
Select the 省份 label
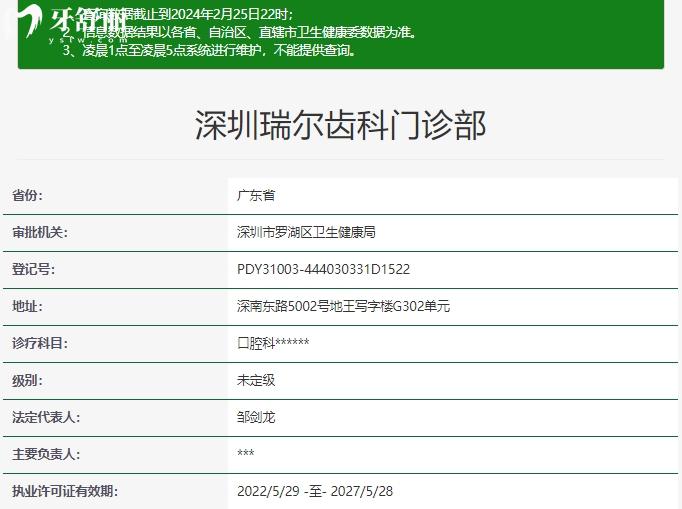[x=27, y=195]
